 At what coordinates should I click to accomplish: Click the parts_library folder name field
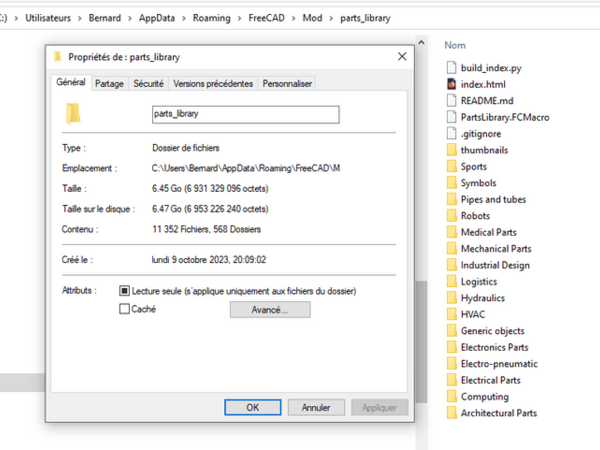click(244, 114)
